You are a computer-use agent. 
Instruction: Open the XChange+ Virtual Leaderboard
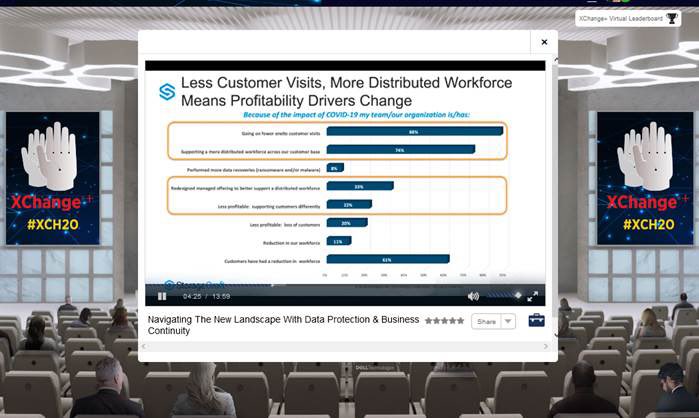[x=628, y=19]
